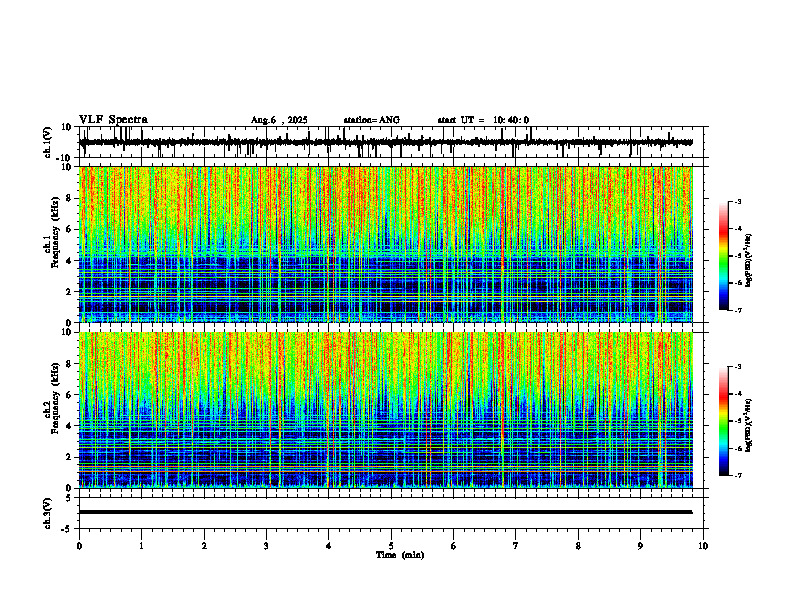Click the "10" tick on the time axis
The width and height of the screenshot is (792, 612).
(703, 546)
